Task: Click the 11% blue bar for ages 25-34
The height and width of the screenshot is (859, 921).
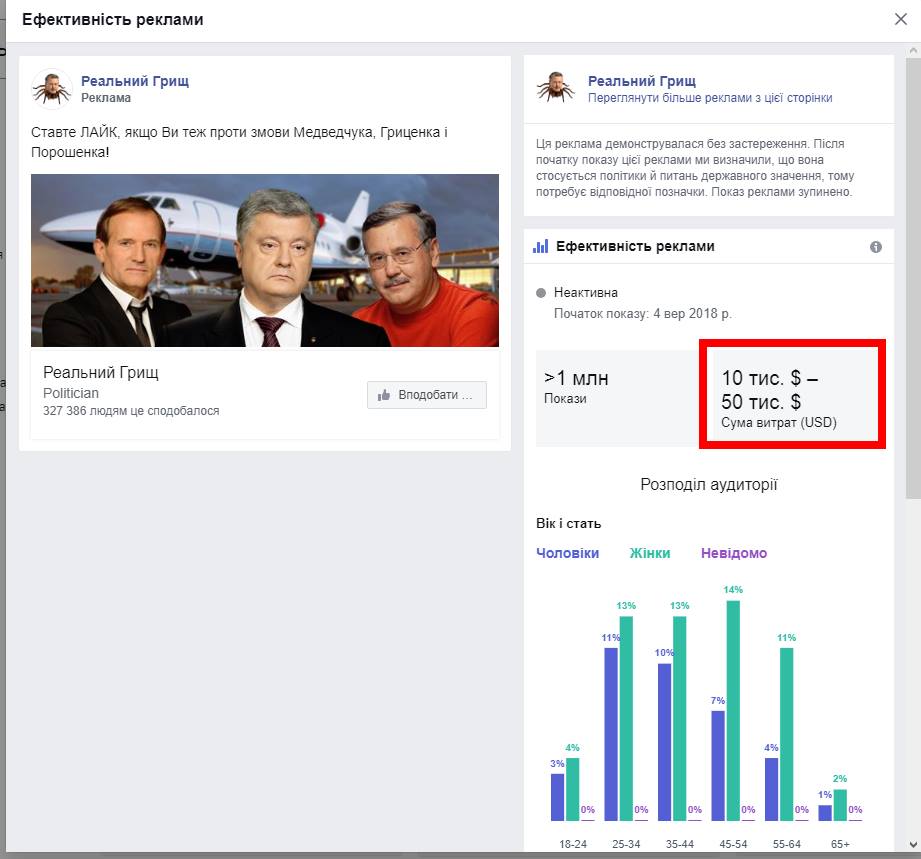Action: coord(611,734)
